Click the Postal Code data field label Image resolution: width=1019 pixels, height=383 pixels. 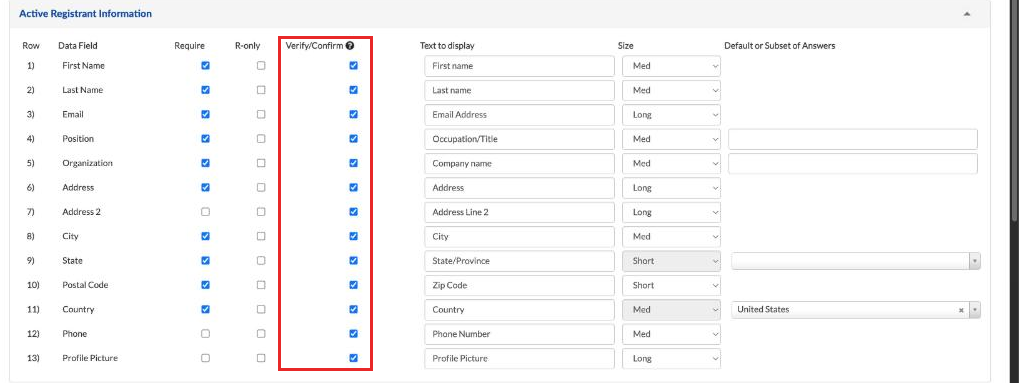coord(85,285)
